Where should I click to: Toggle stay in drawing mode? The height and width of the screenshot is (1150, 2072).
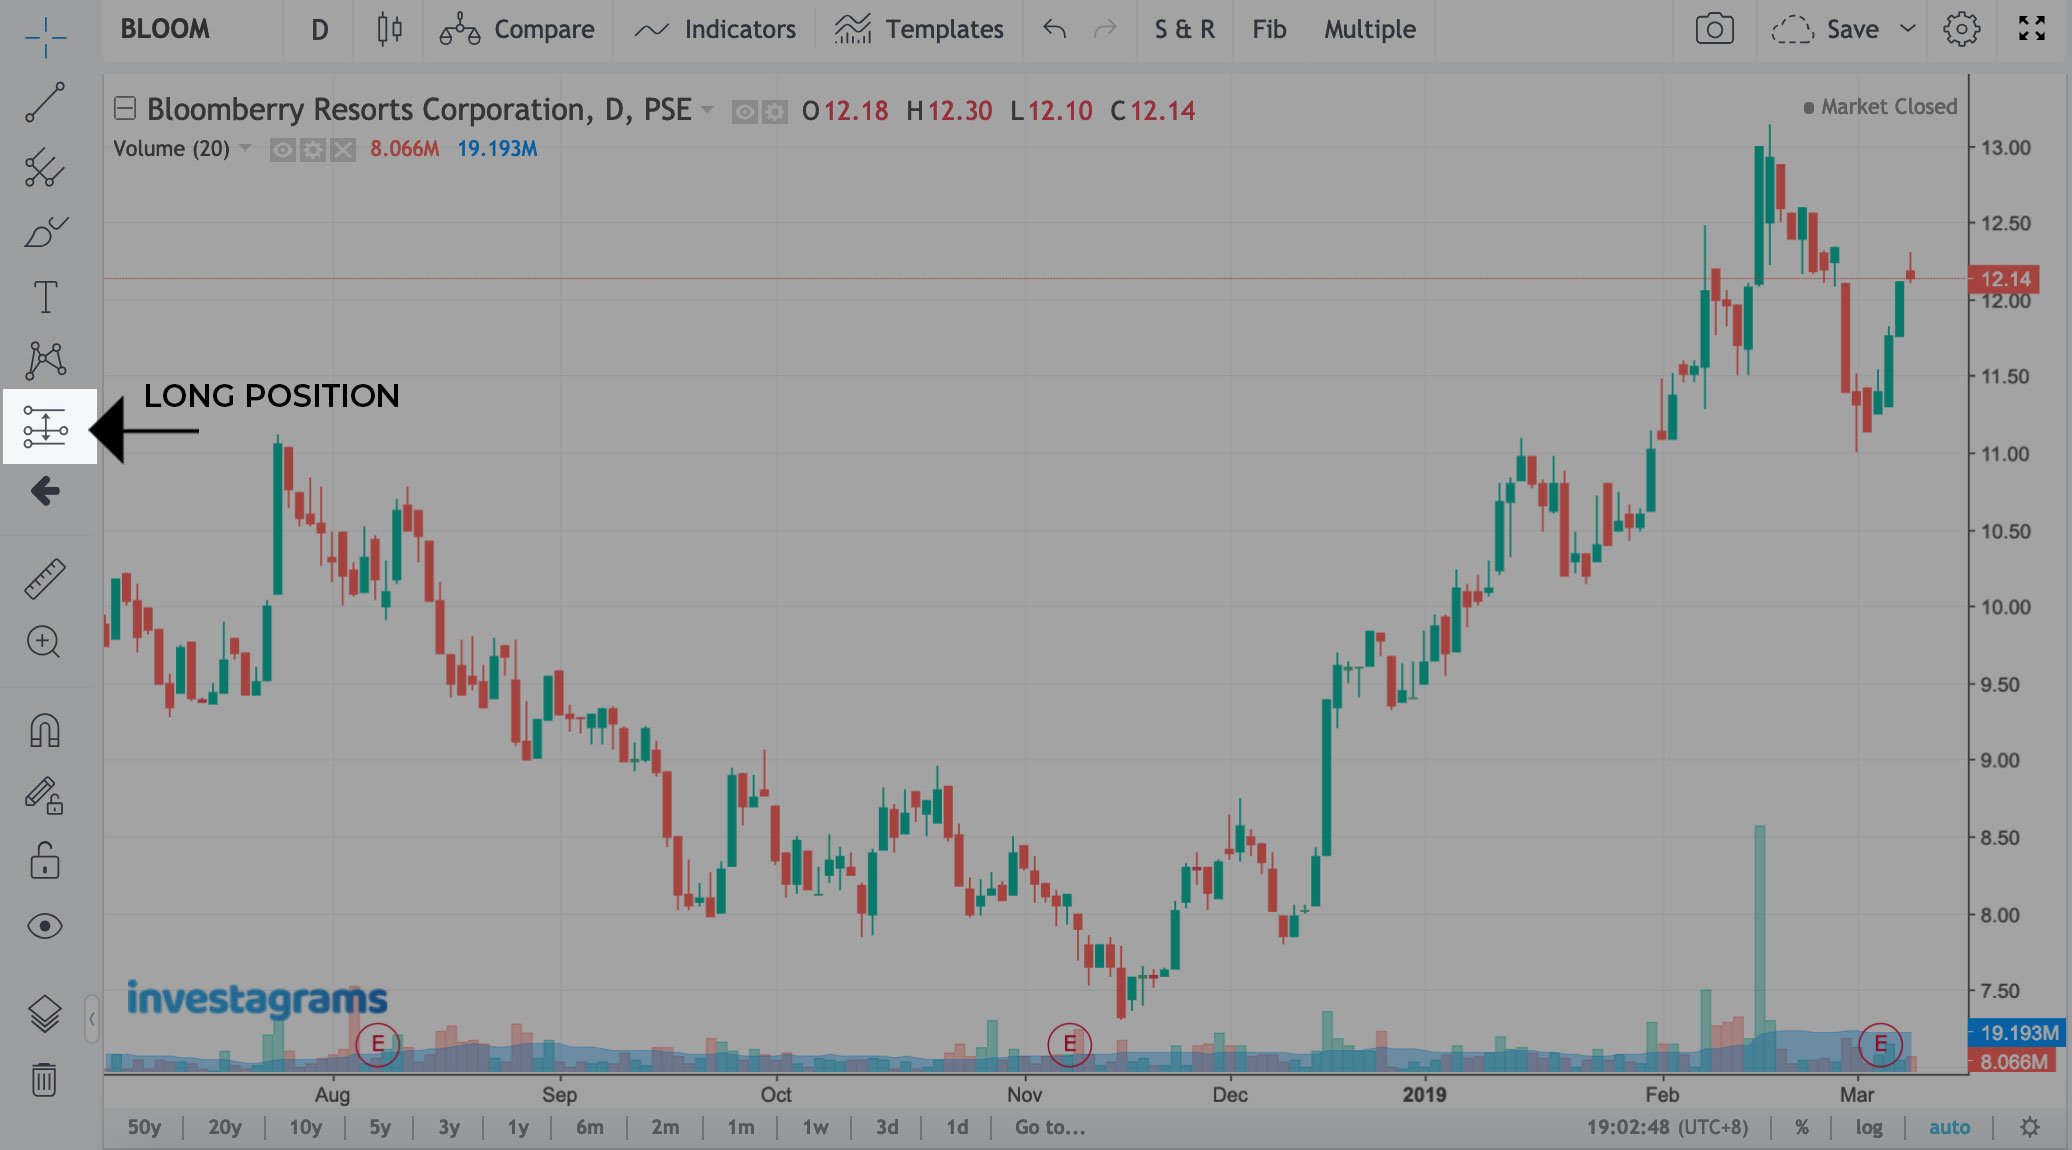pyautogui.click(x=45, y=796)
